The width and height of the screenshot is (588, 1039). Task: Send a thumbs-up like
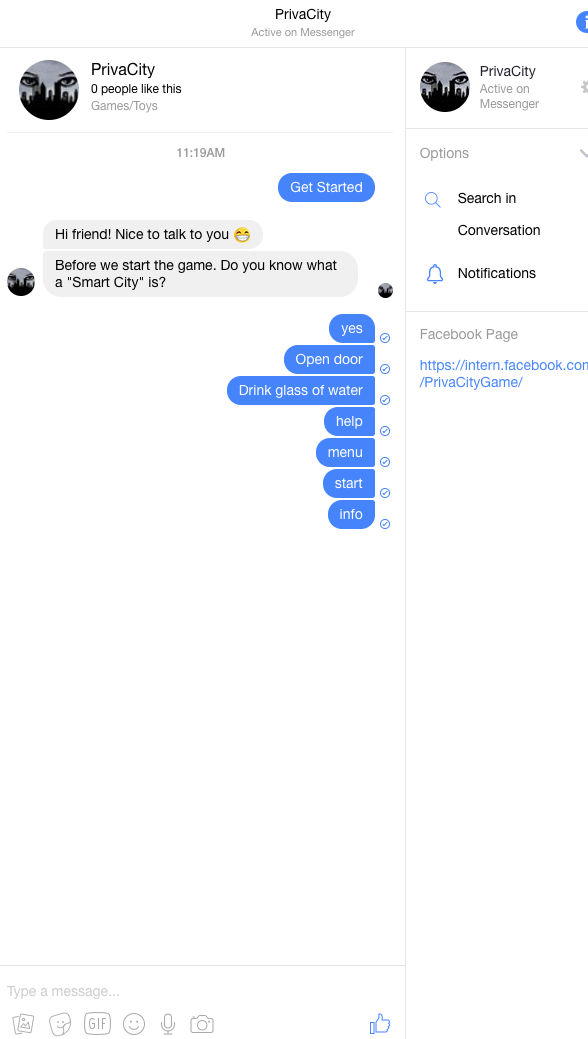pos(381,1023)
